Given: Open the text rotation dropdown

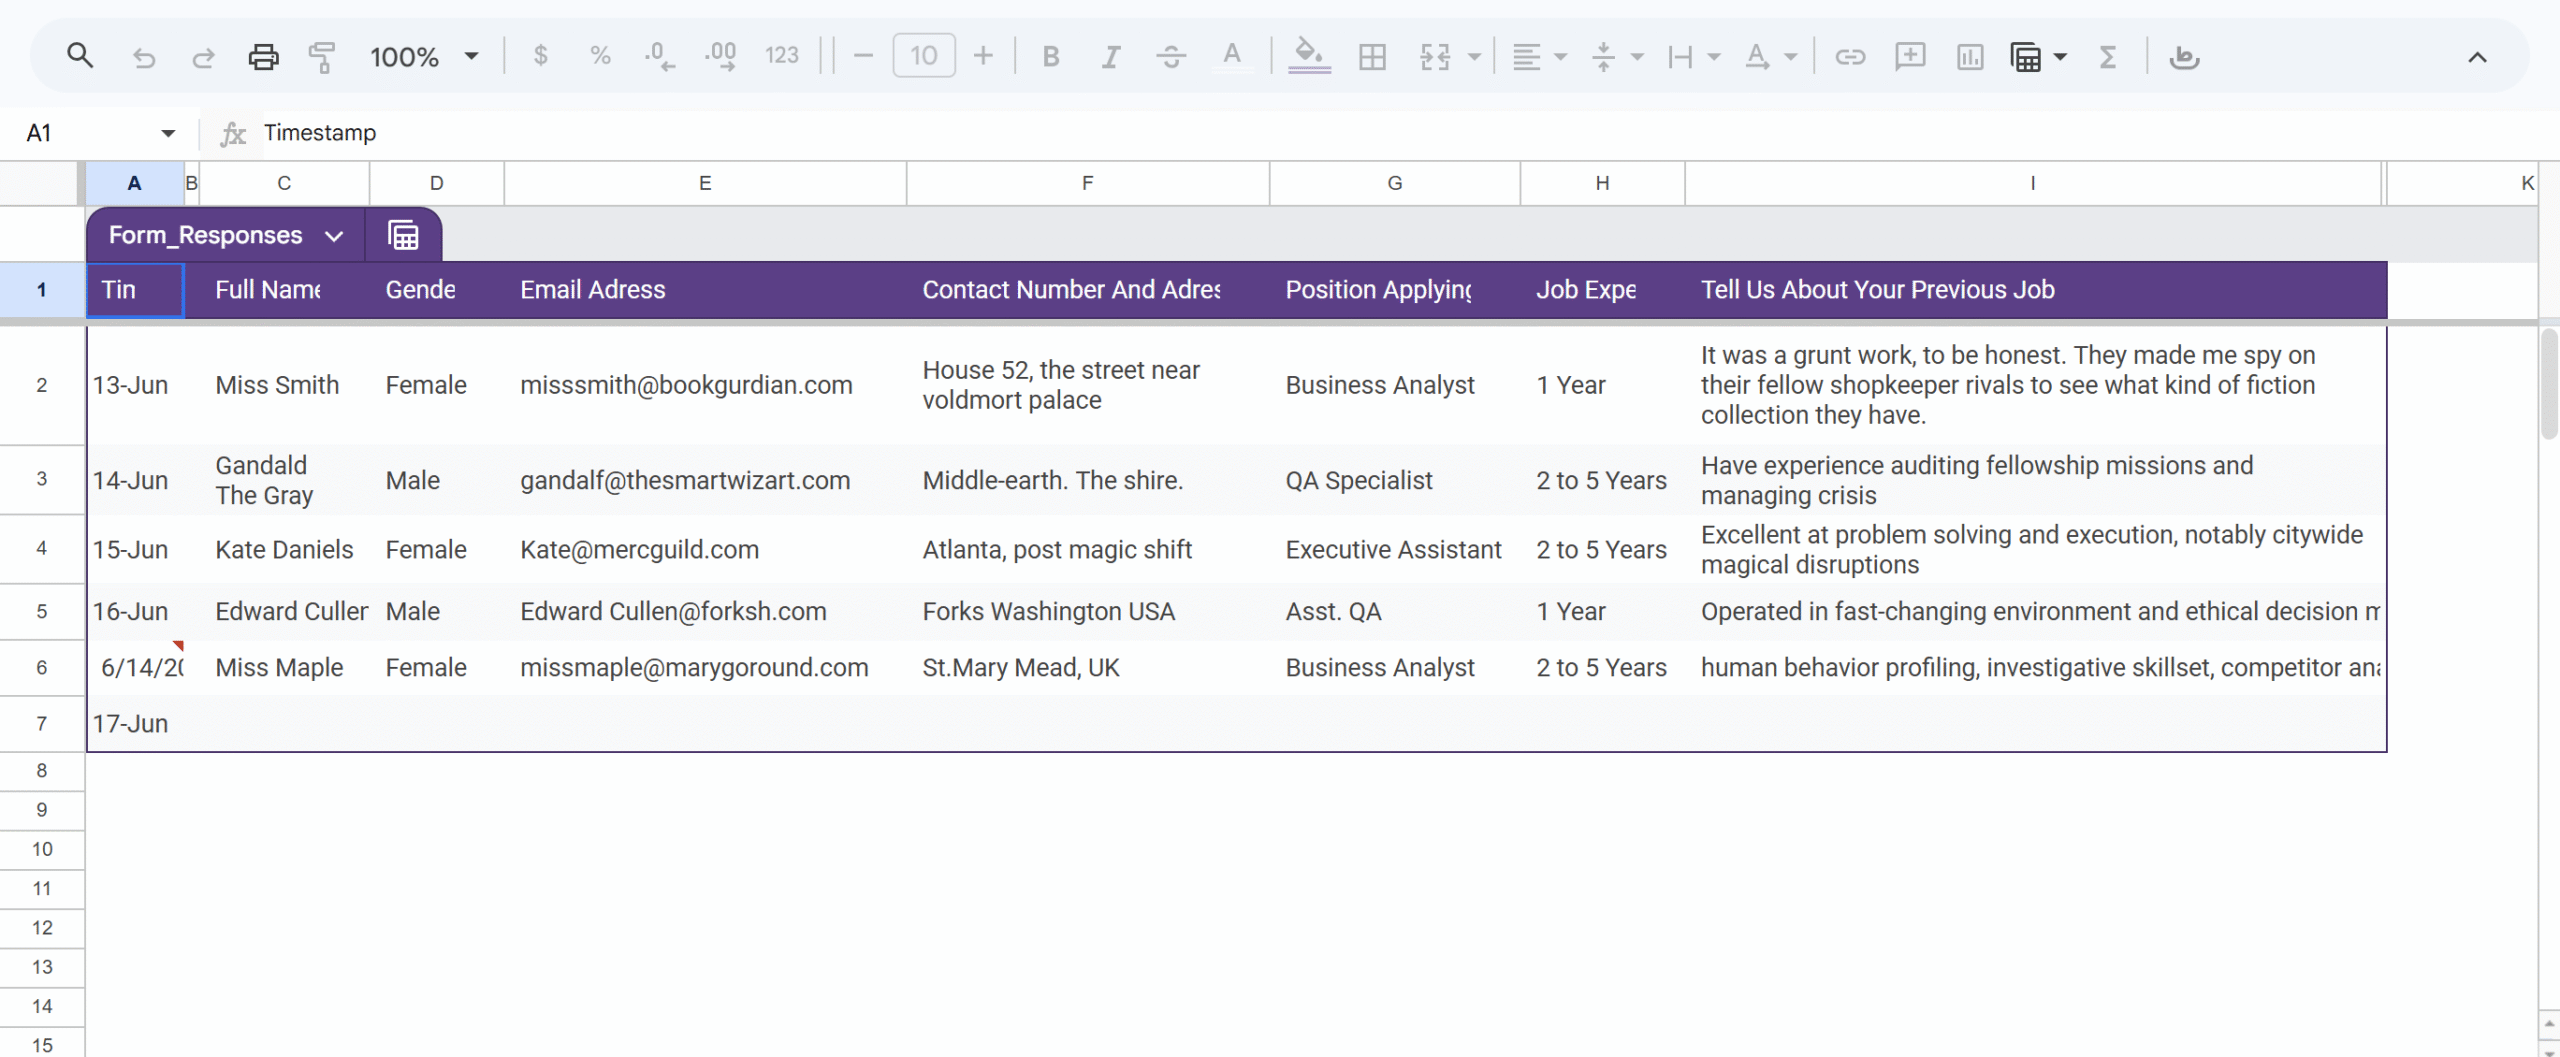Looking at the screenshot, I should (x=1770, y=57).
